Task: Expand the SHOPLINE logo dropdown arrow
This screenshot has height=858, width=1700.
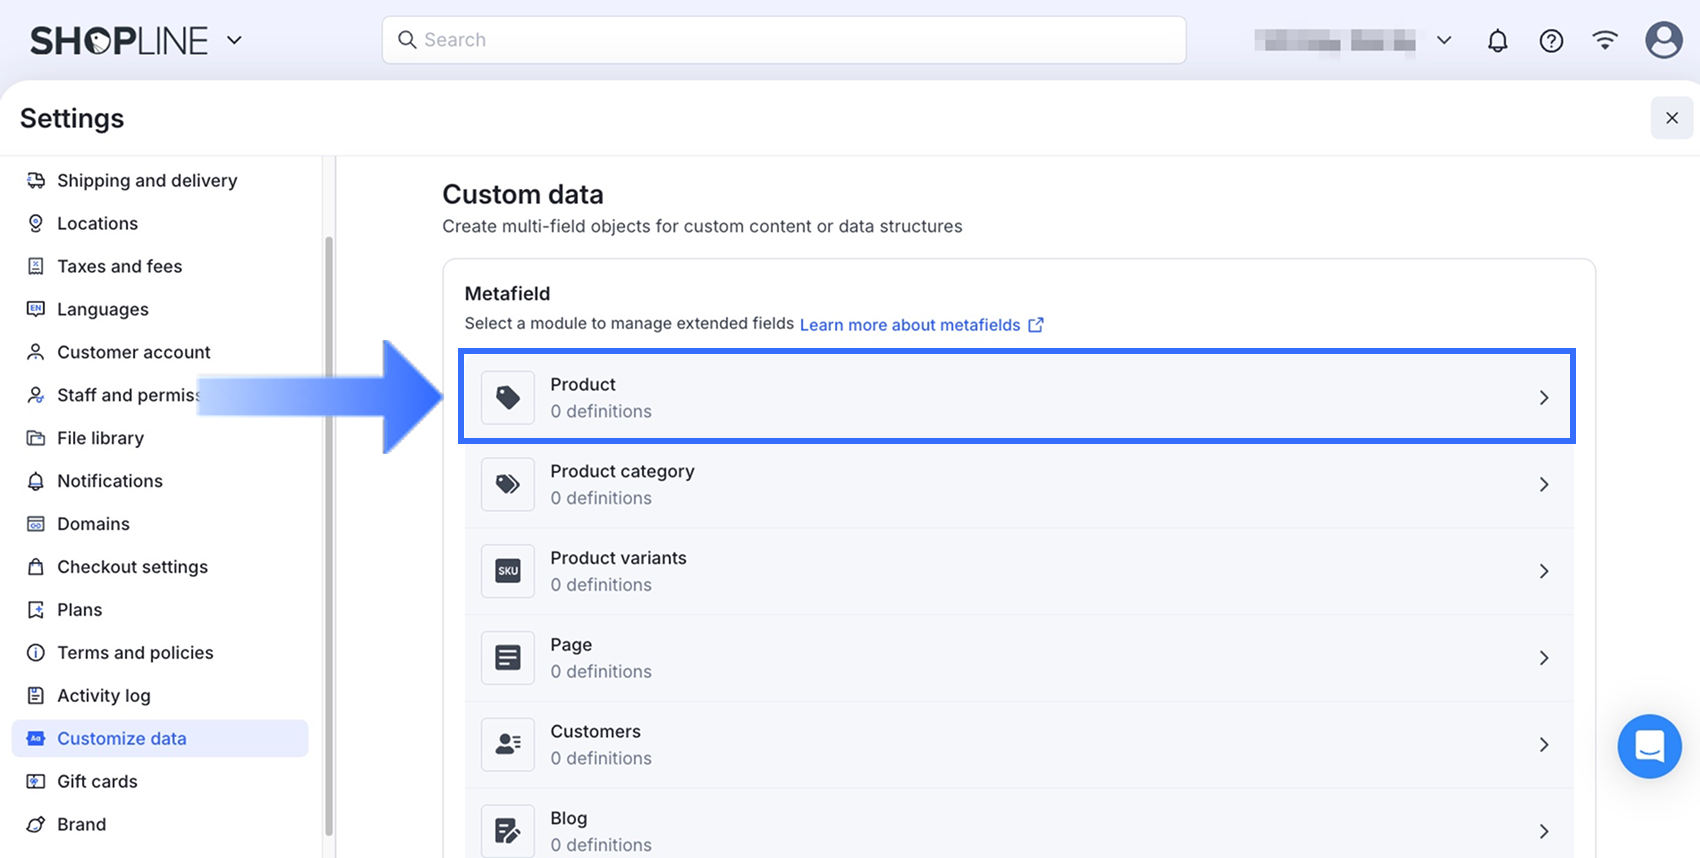Action: 234,41
